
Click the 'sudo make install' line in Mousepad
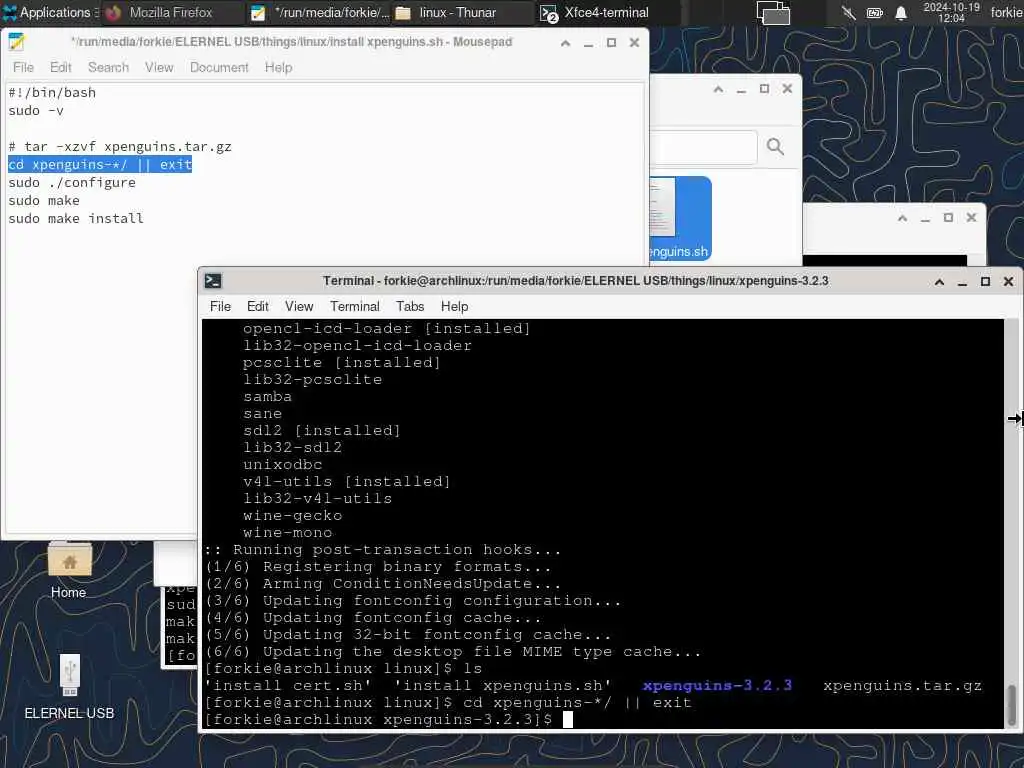[x=76, y=219]
